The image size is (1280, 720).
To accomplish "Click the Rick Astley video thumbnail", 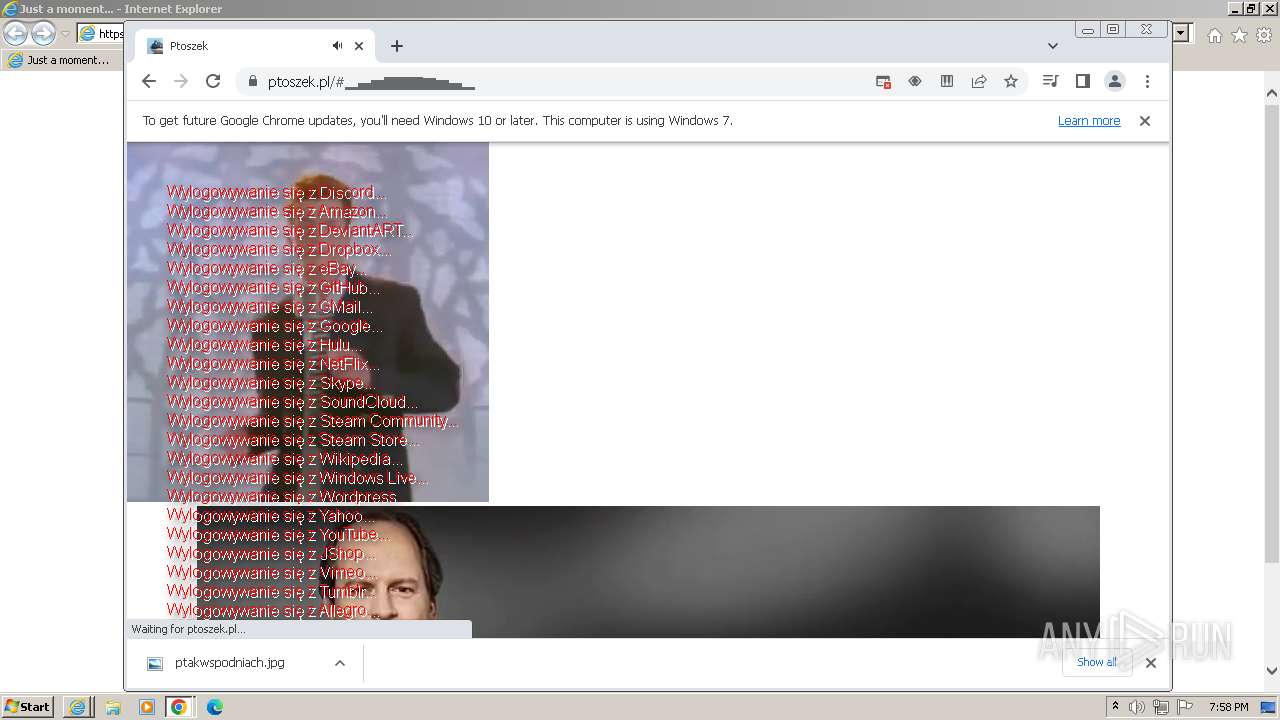I will tap(308, 322).
